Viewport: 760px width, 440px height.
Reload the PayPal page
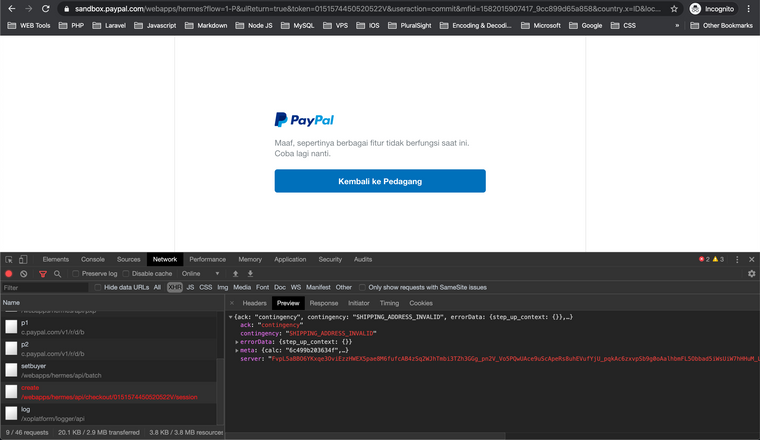(x=46, y=9)
